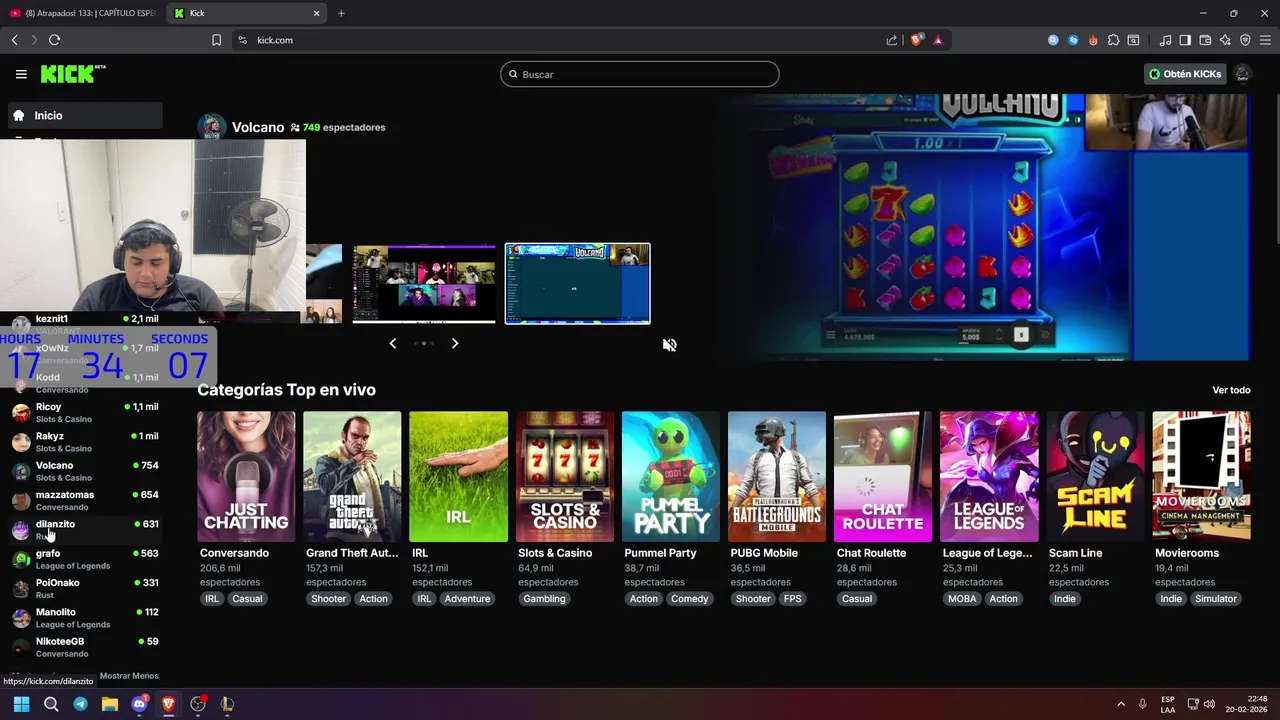The width and height of the screenshot is (1280, 720).
Task: Click the Simulator tag under Movierooms
Action: 1216,599
